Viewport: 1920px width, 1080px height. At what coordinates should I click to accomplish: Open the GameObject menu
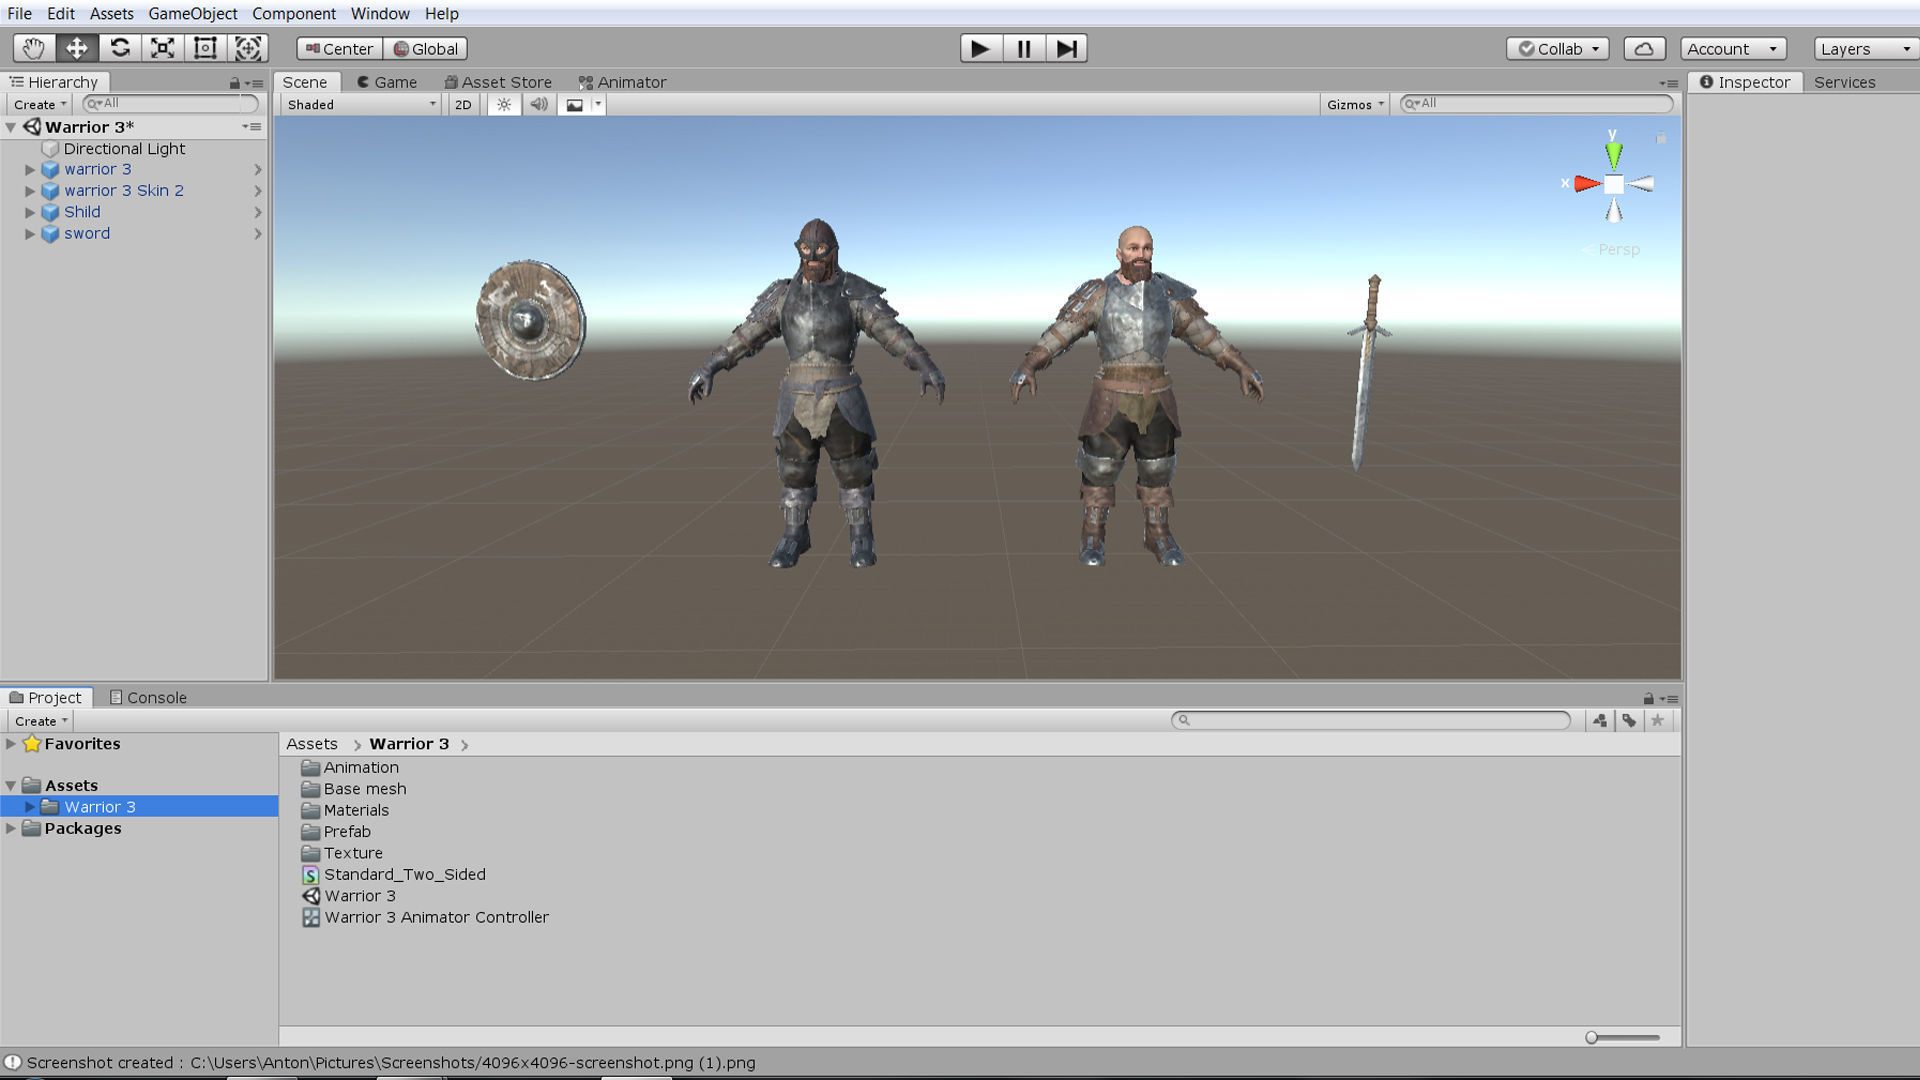pyautogui.click(x=192, y=13)
